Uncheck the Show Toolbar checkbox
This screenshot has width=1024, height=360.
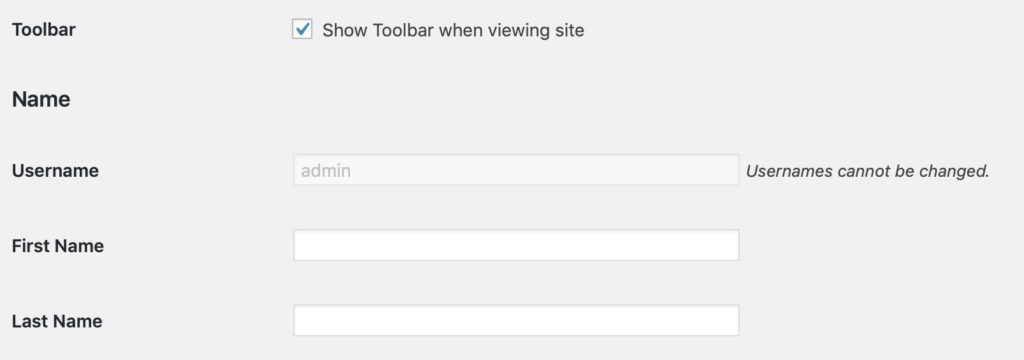(302, 29)
